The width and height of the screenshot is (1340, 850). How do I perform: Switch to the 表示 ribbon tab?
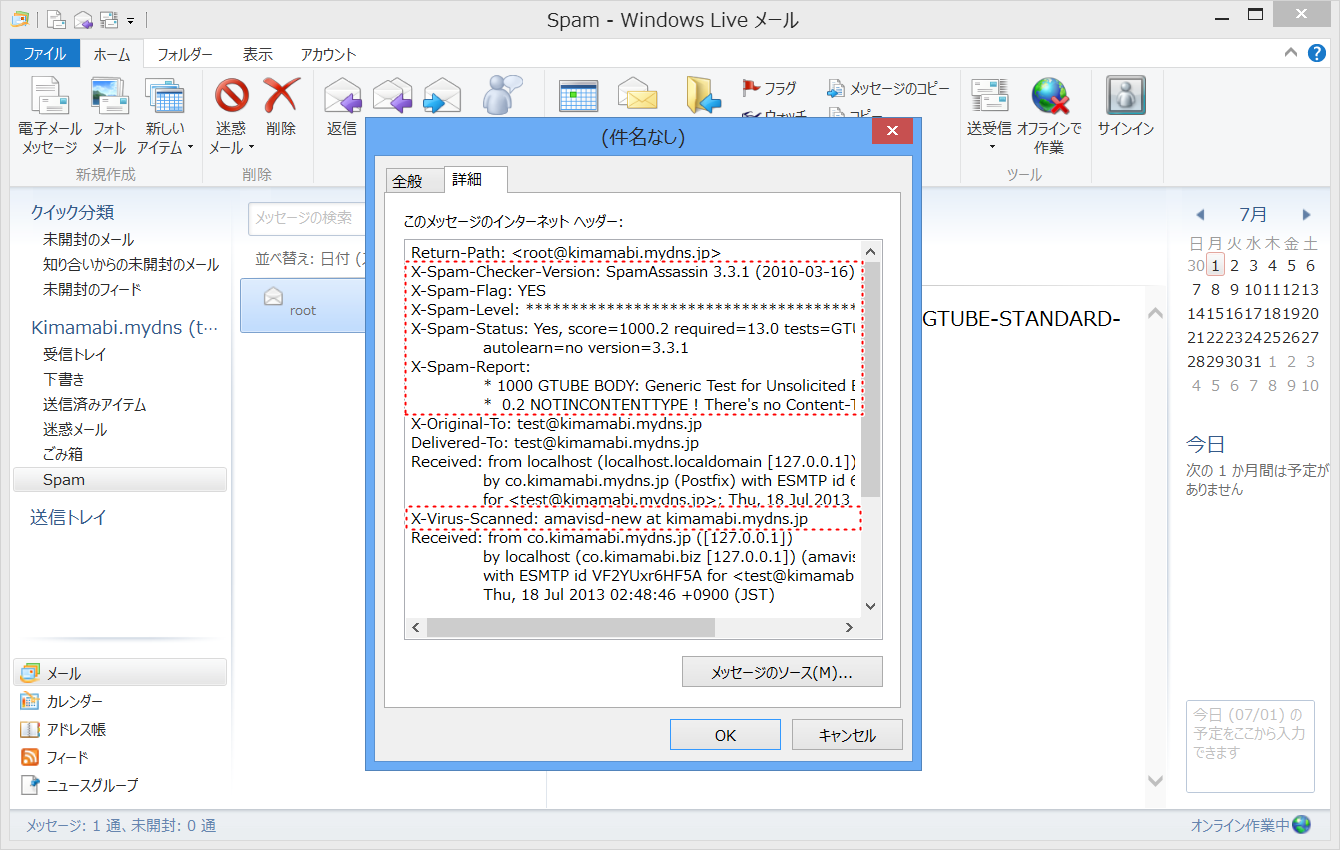click(258, 54)
